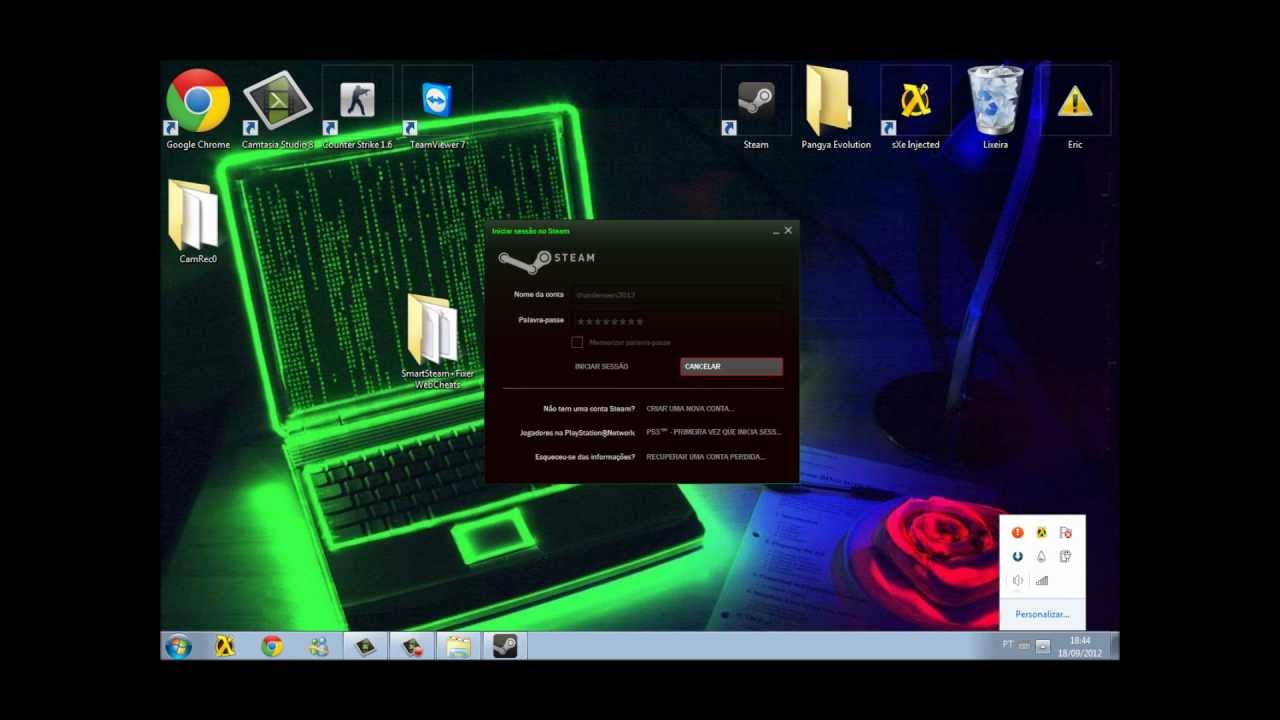Launch the Counter Strike 1.6 desktop shortcut

[357, 108]
